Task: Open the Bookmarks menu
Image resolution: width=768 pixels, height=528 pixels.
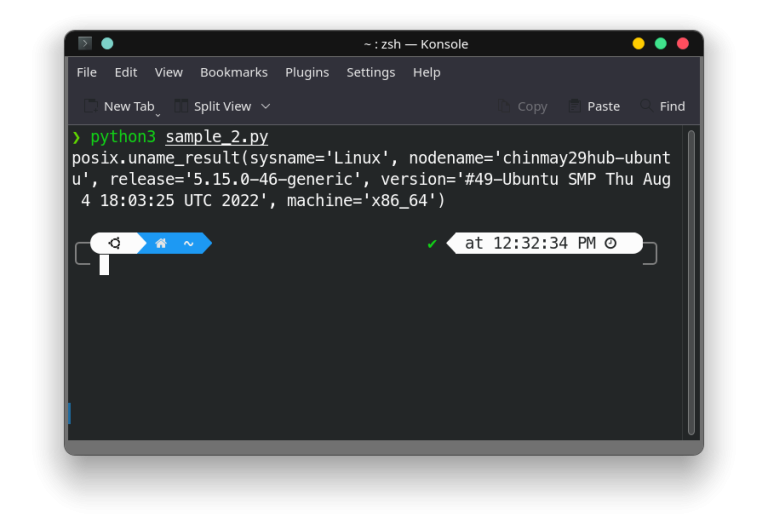Action: pyautogui.click(x=234, y=72)
